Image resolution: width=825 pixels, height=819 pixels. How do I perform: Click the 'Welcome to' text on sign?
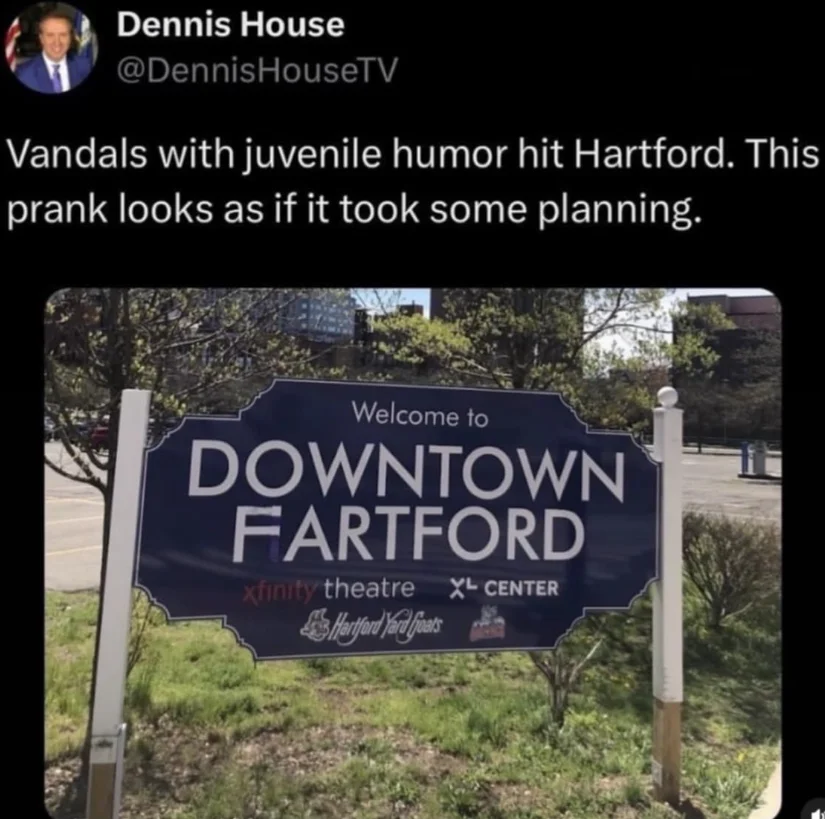pyautogui.click(x=420, y=414)
